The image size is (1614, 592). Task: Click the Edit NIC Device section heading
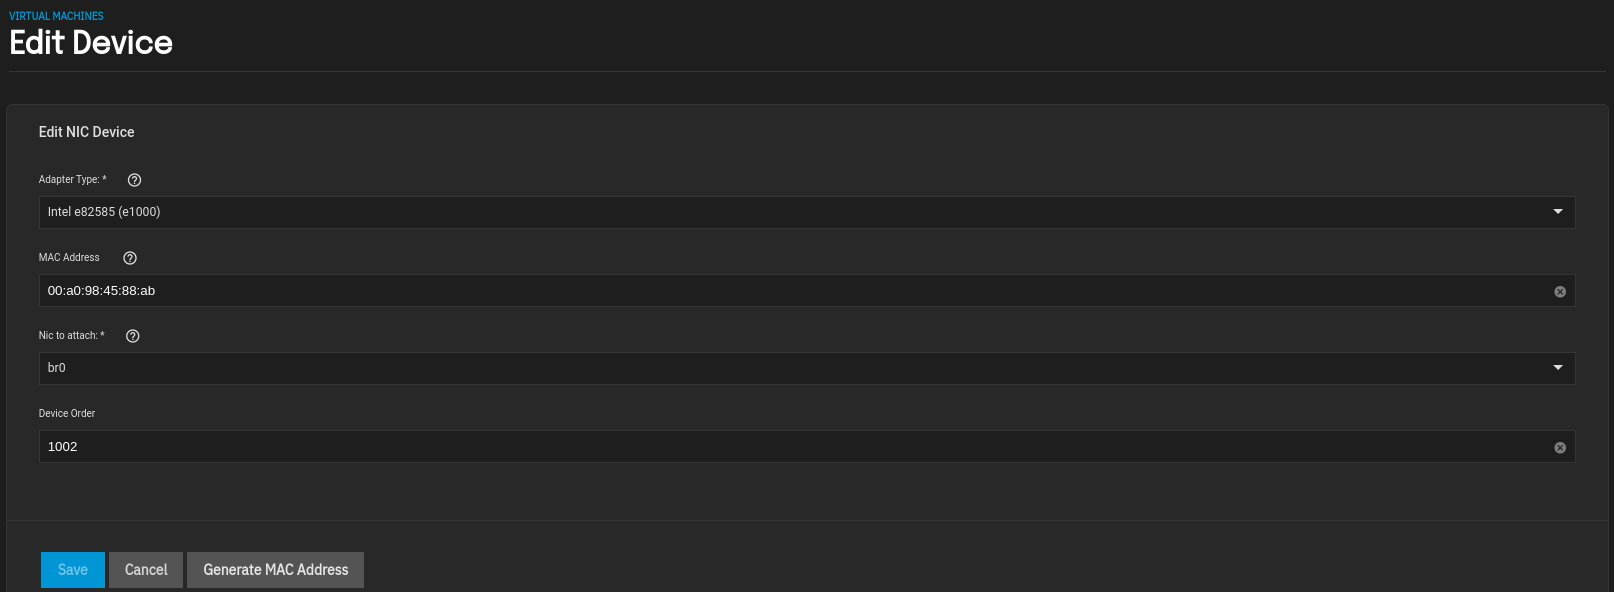pyautogui.click(x=86, y=132)
